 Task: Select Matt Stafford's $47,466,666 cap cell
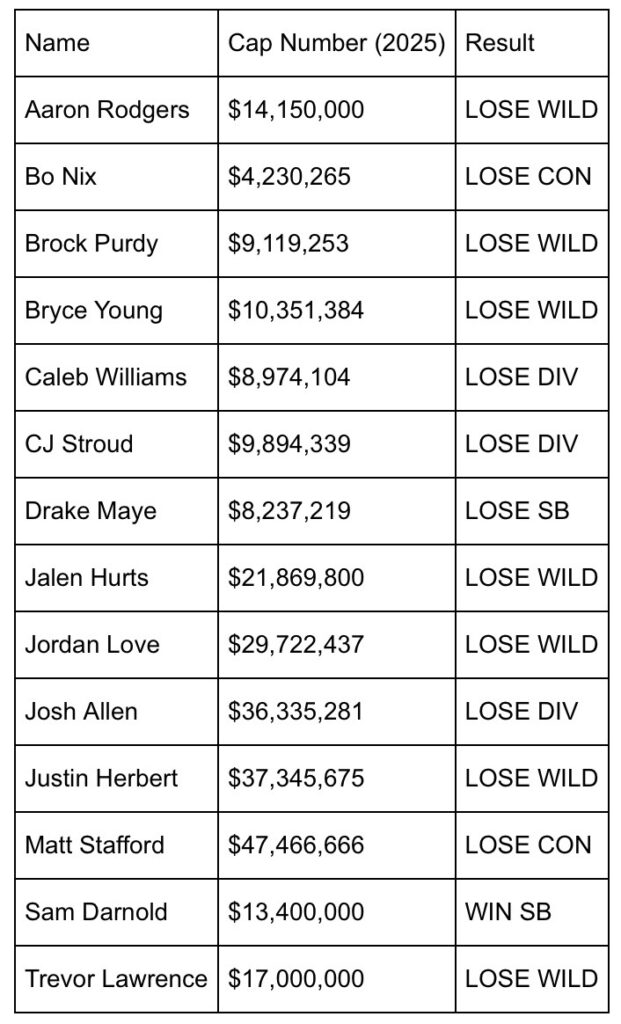[296, 846]
